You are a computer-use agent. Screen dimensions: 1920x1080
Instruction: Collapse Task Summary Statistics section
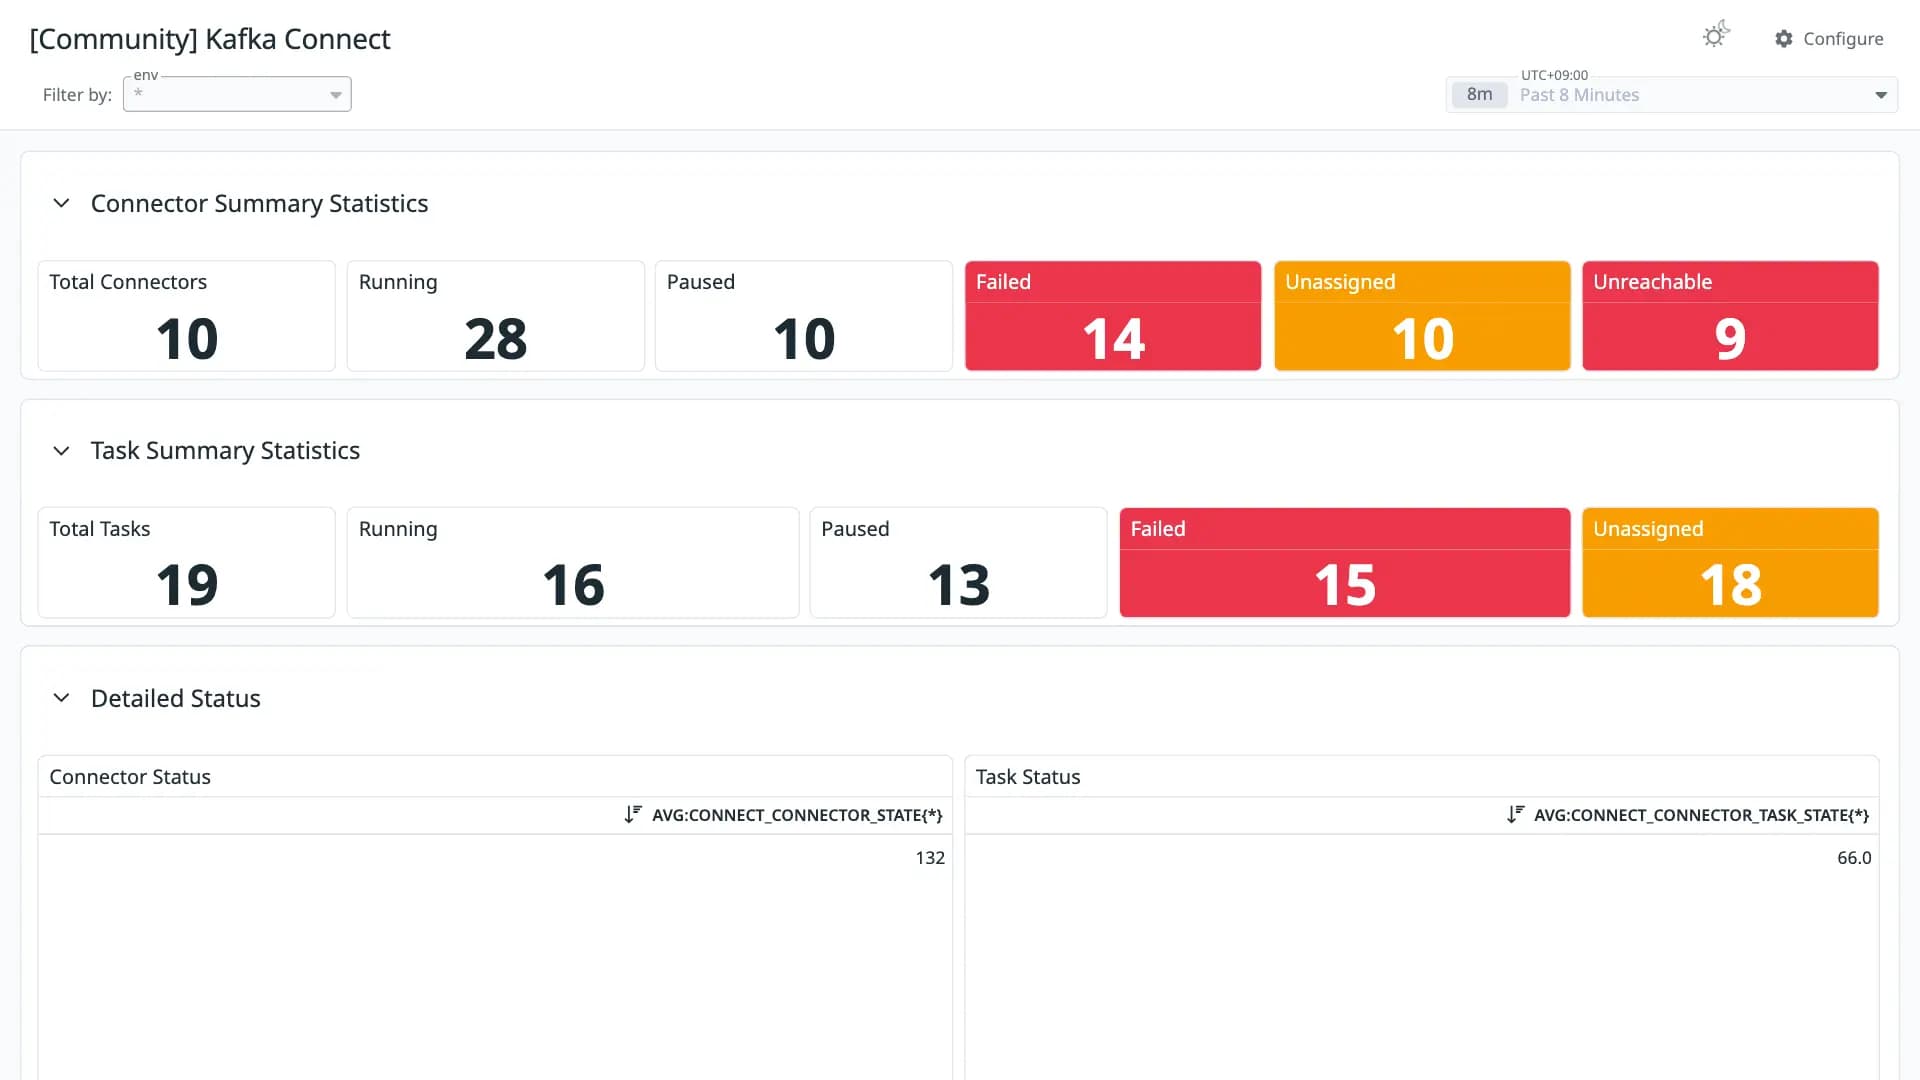coord(61,451)
